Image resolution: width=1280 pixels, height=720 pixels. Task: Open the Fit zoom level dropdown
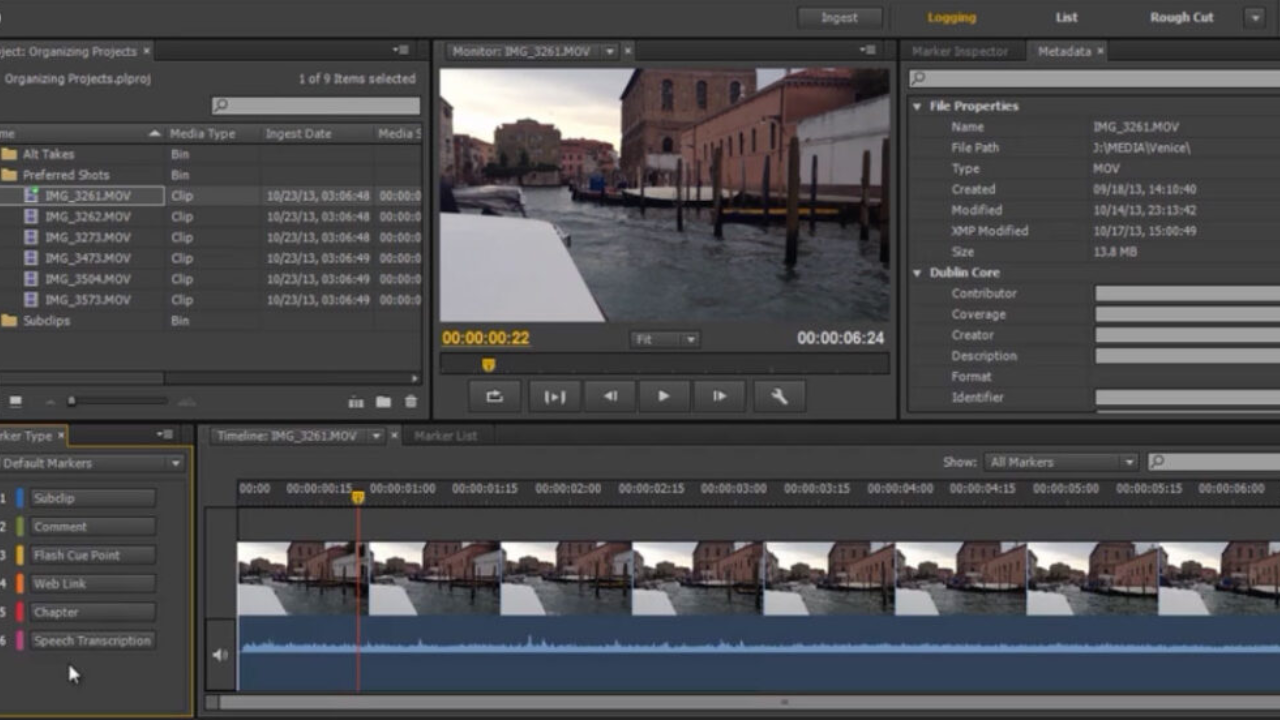[664, 340]
